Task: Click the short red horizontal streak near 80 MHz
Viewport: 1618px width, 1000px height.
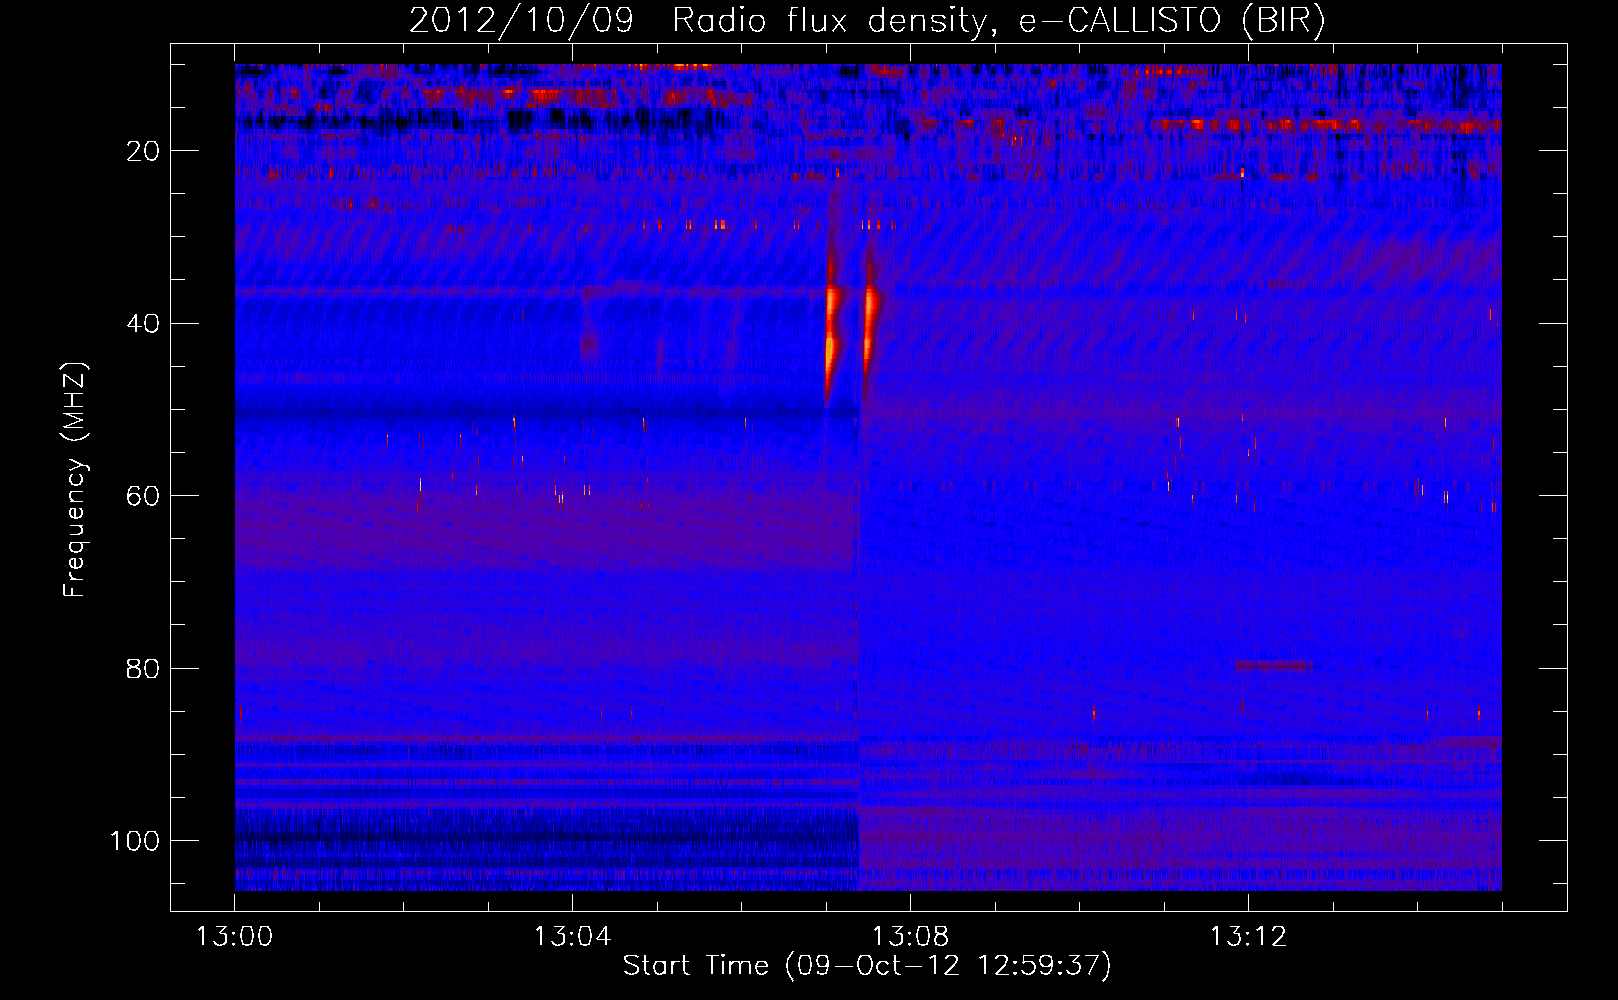Action: (1273, 665)
